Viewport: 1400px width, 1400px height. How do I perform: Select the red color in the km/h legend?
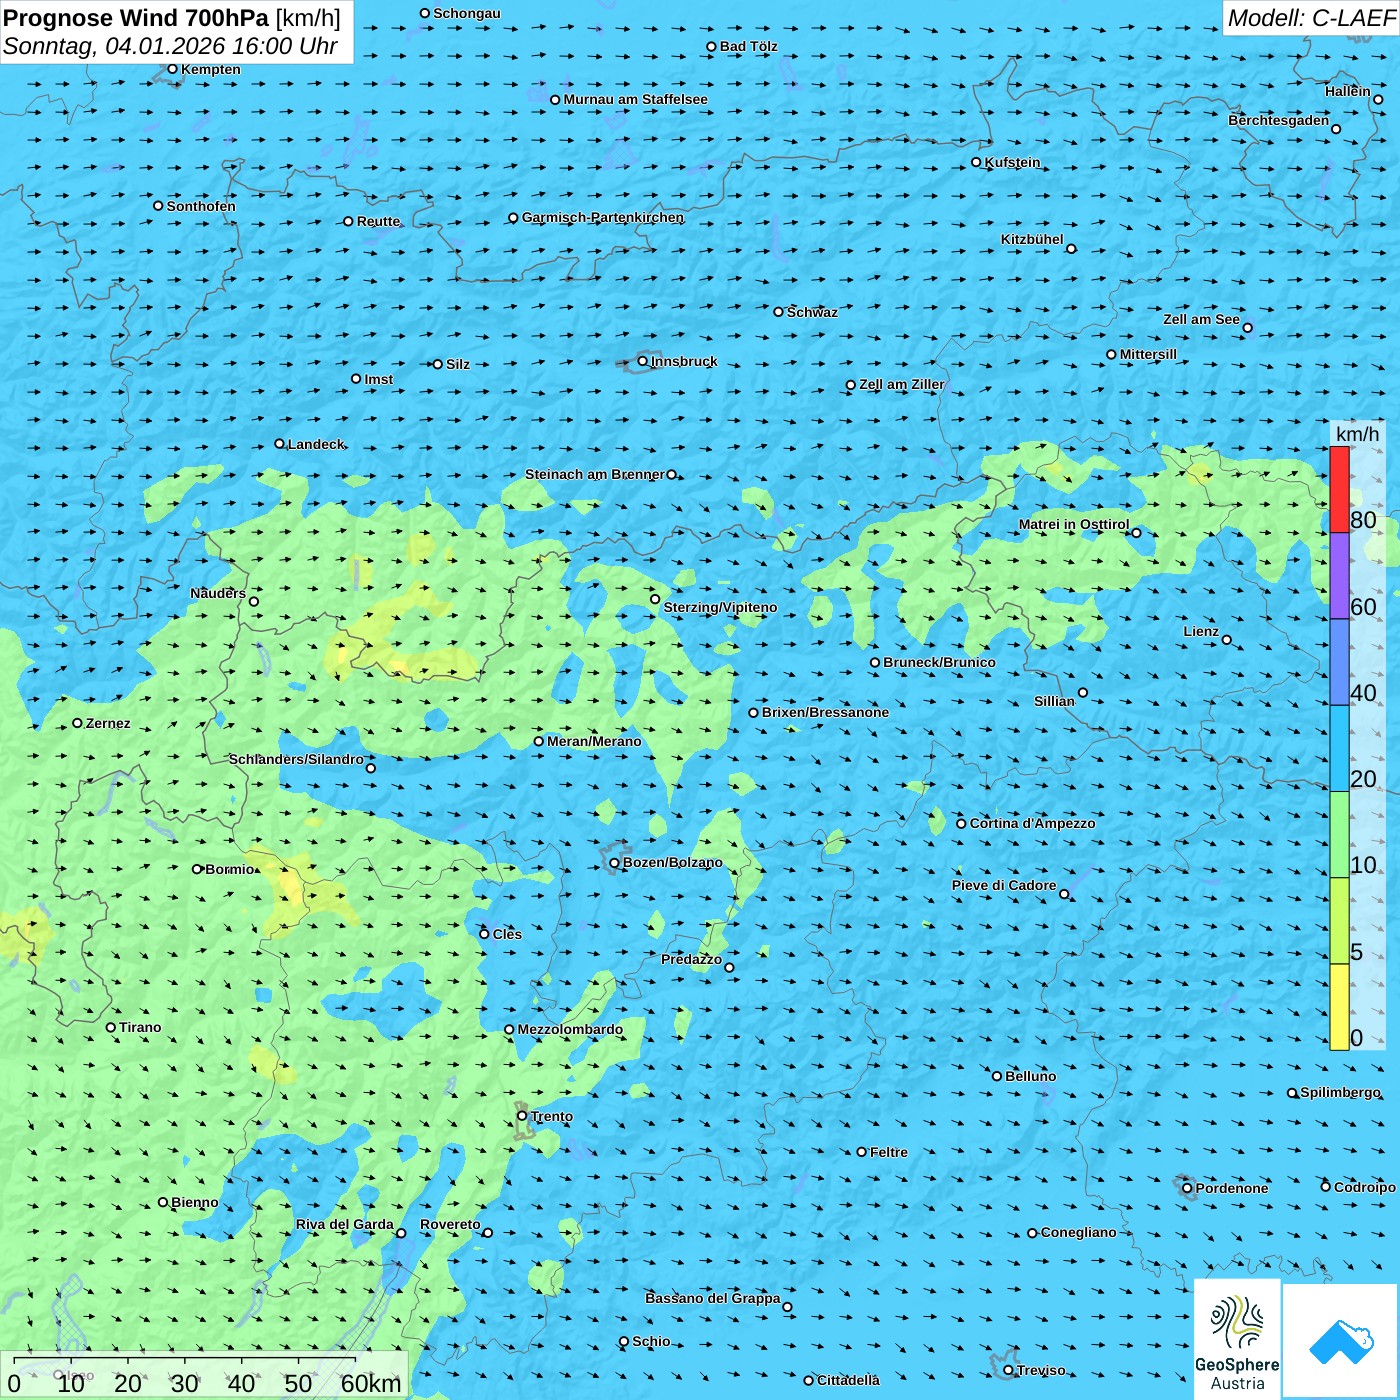click(x=1339, y=489)
